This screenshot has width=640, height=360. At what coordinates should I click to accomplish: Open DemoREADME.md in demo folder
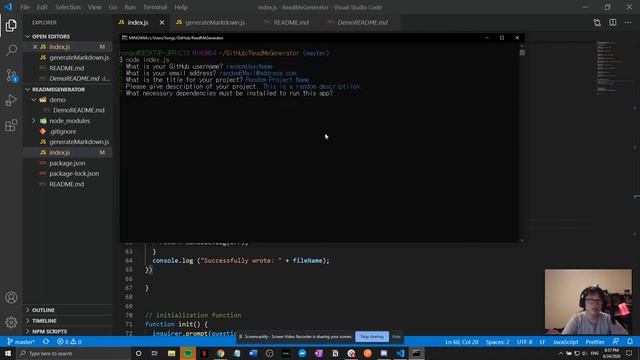[78, 110]
